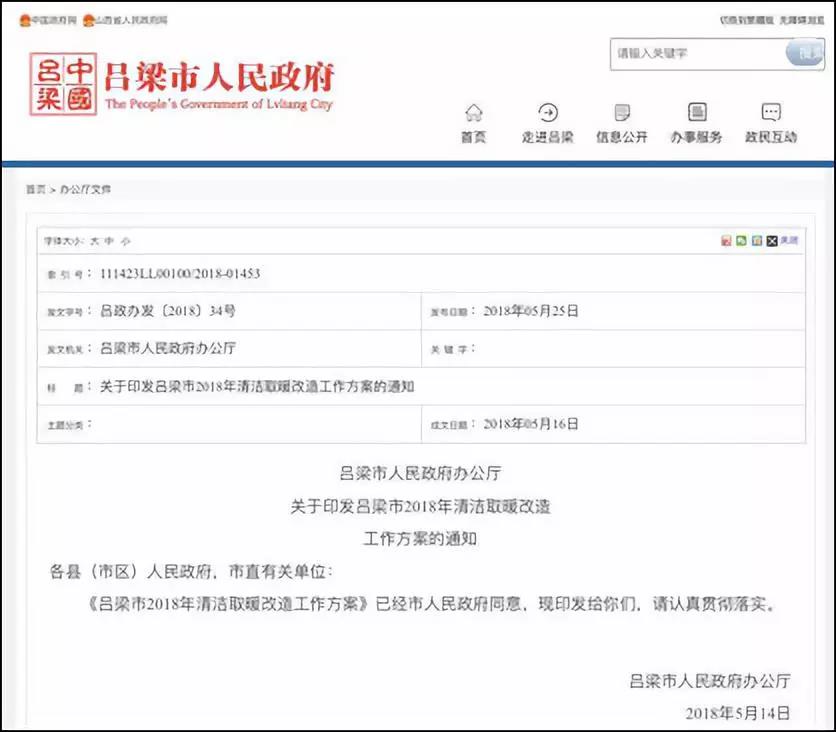The width and height of the screenshot is (836, 732).
Task: Click the orange print icon above the document
Action: 757,240
